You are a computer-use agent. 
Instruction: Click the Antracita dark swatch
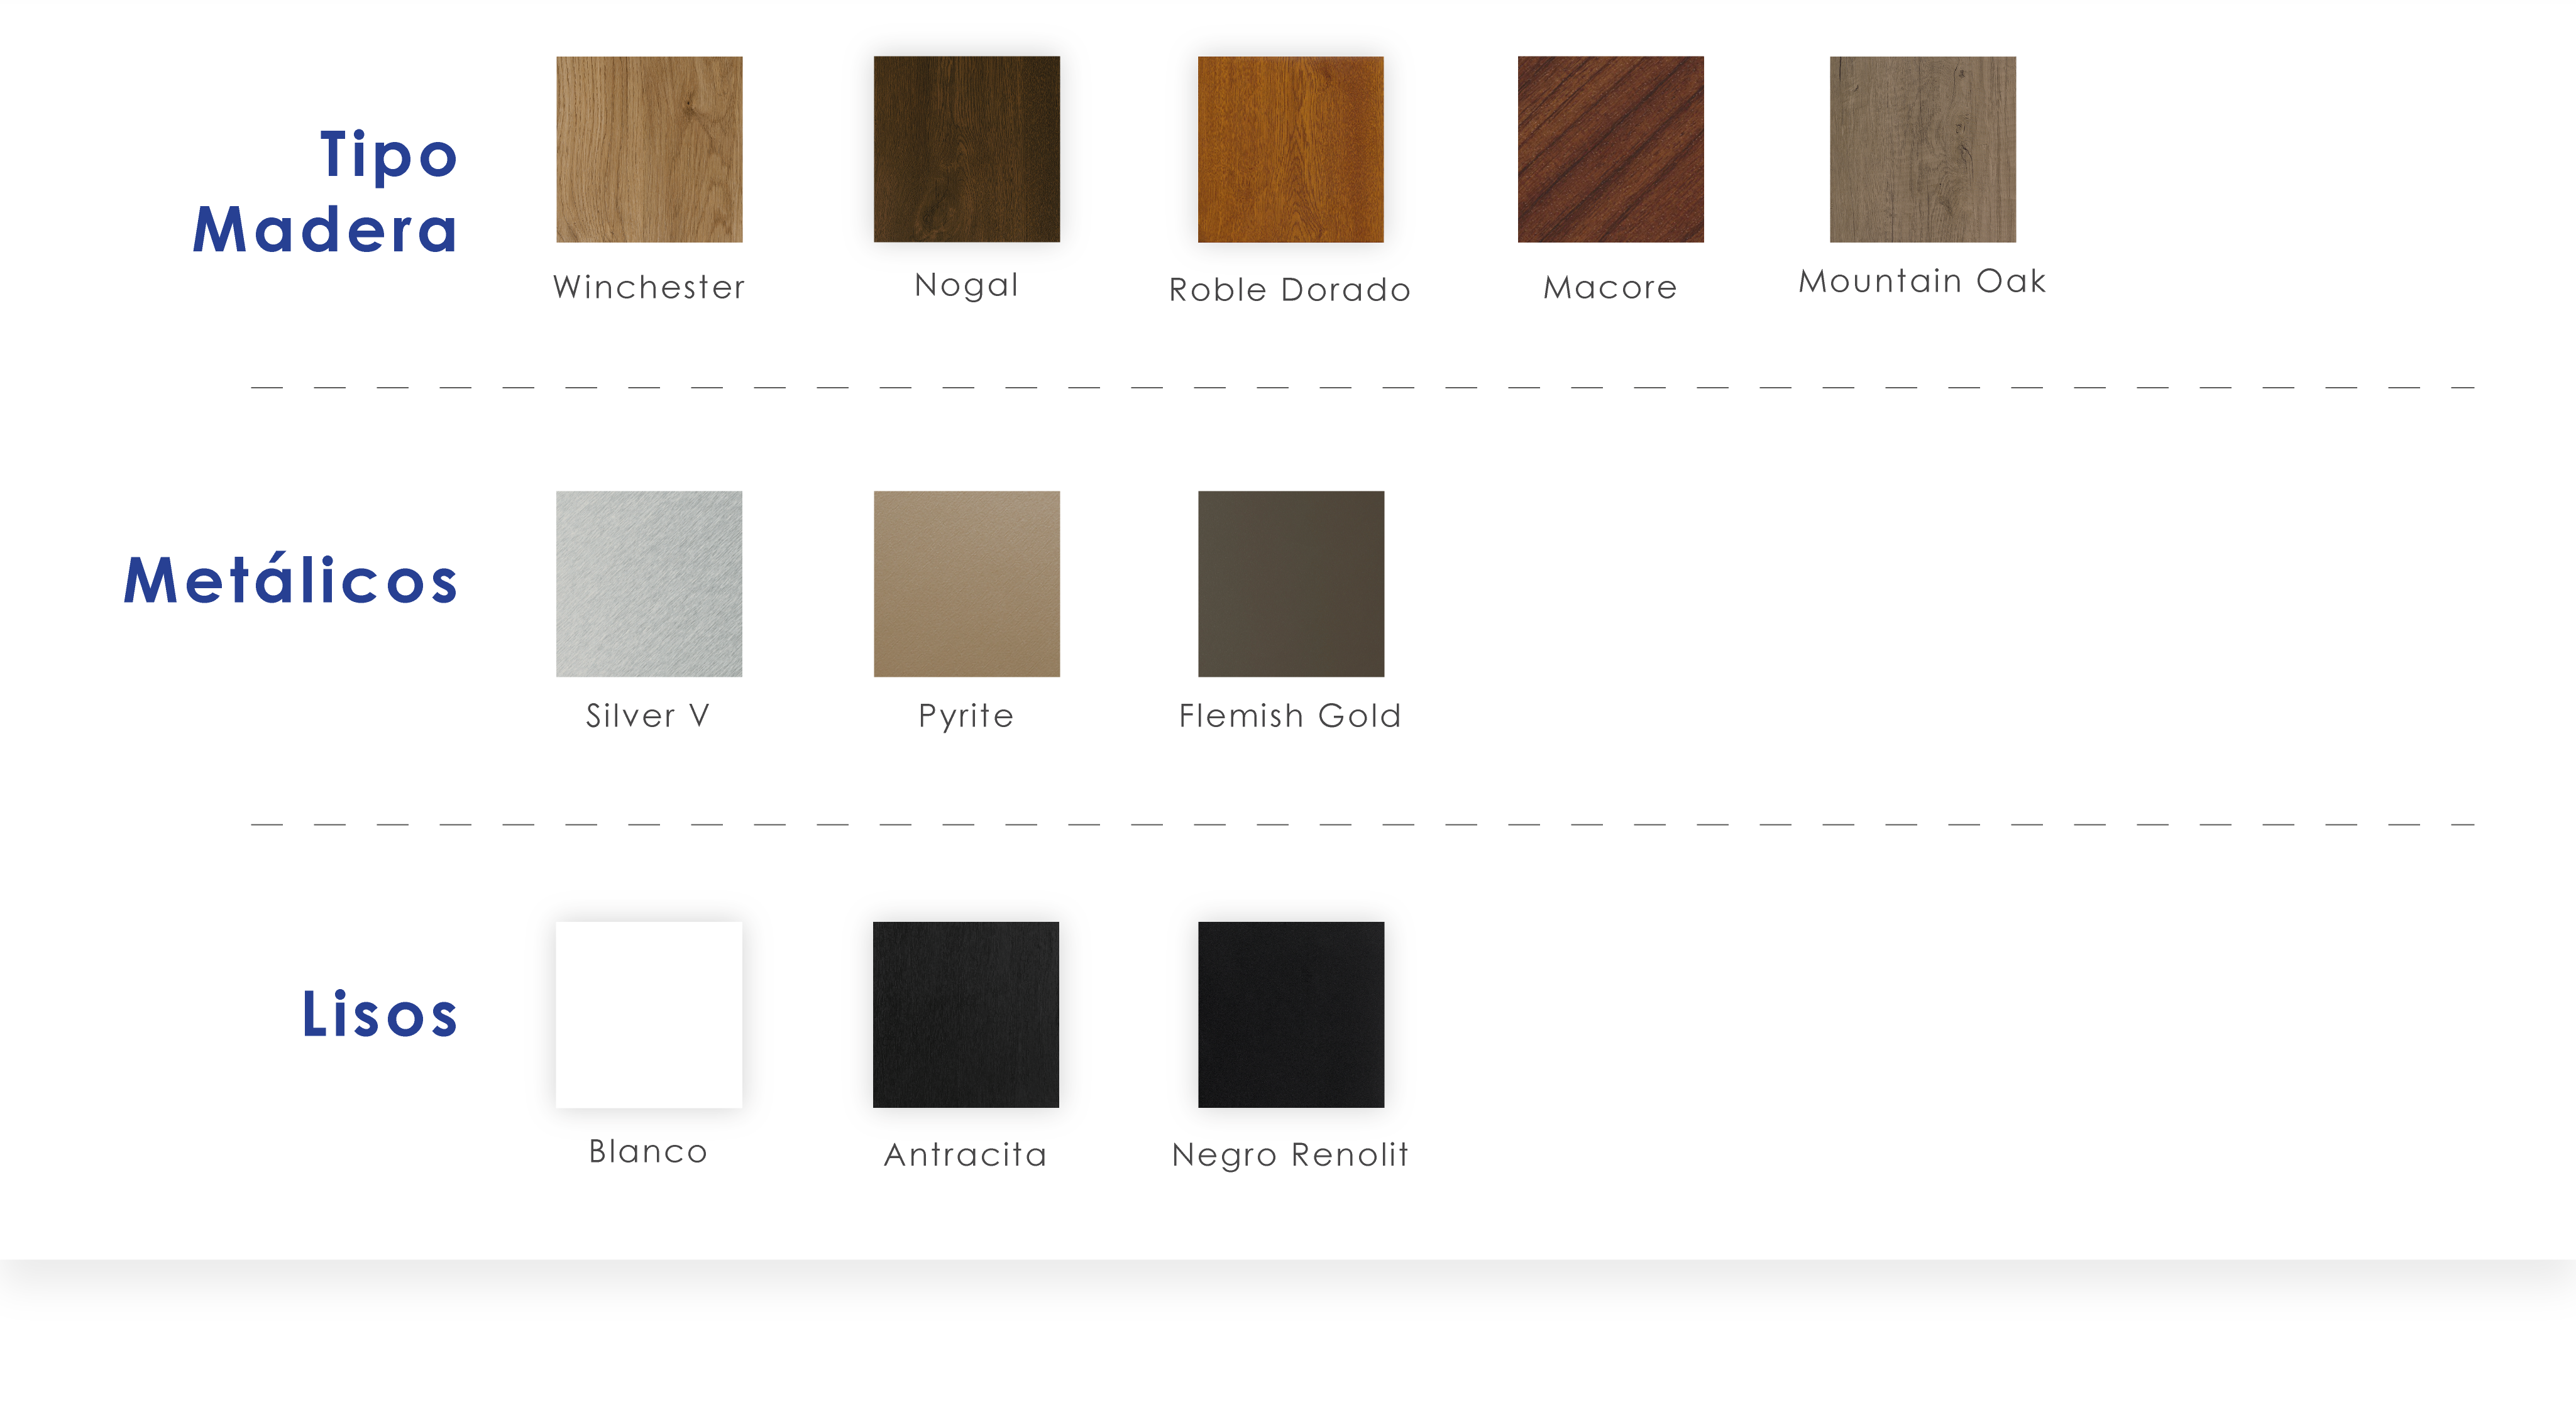(966, 1014)
